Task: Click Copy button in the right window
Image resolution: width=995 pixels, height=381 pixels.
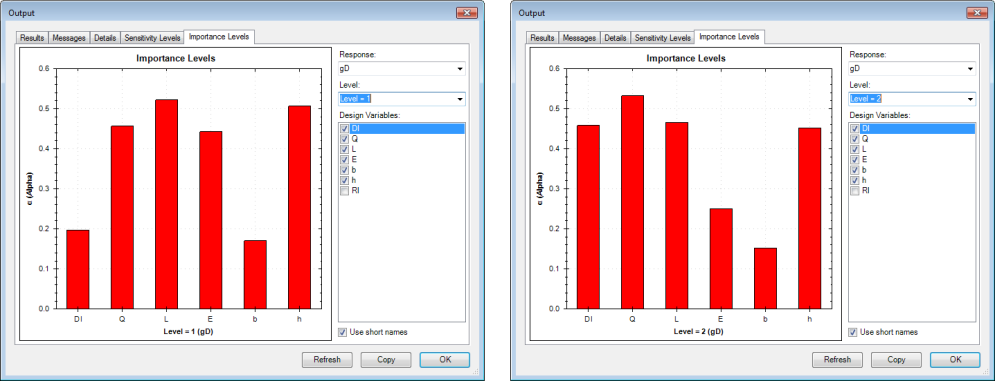Action: [896, 359]
